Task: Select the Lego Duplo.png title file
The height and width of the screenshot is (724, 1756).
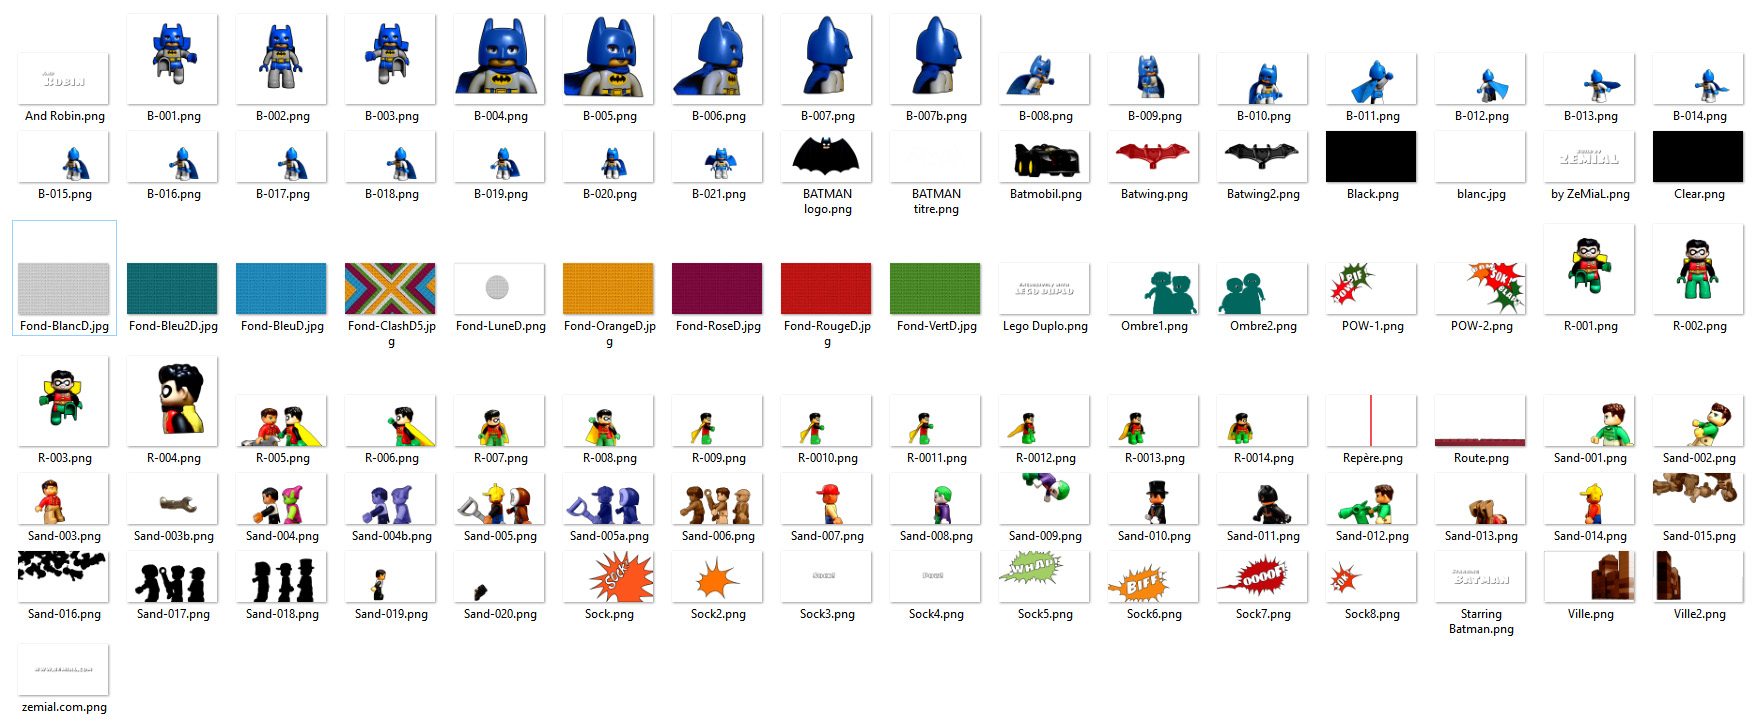Action: [x=1045, y=289]
